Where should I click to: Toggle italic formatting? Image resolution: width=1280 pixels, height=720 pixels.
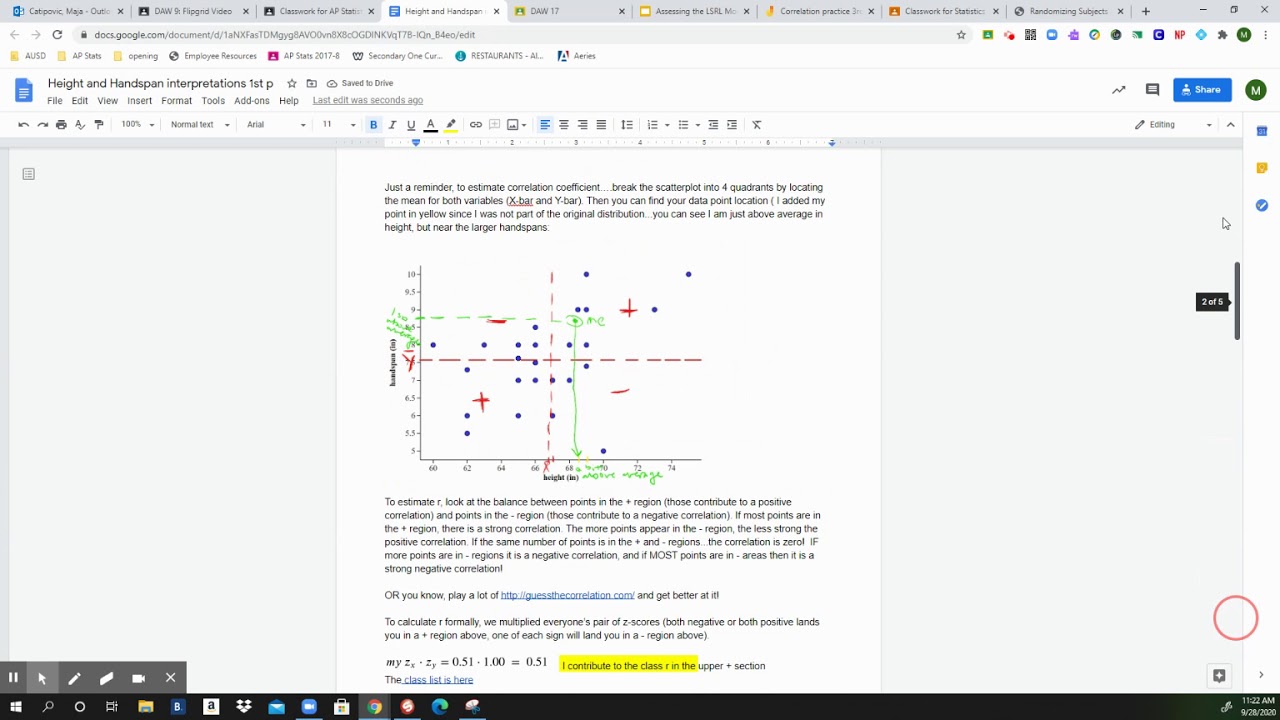[x=392, y=124]
